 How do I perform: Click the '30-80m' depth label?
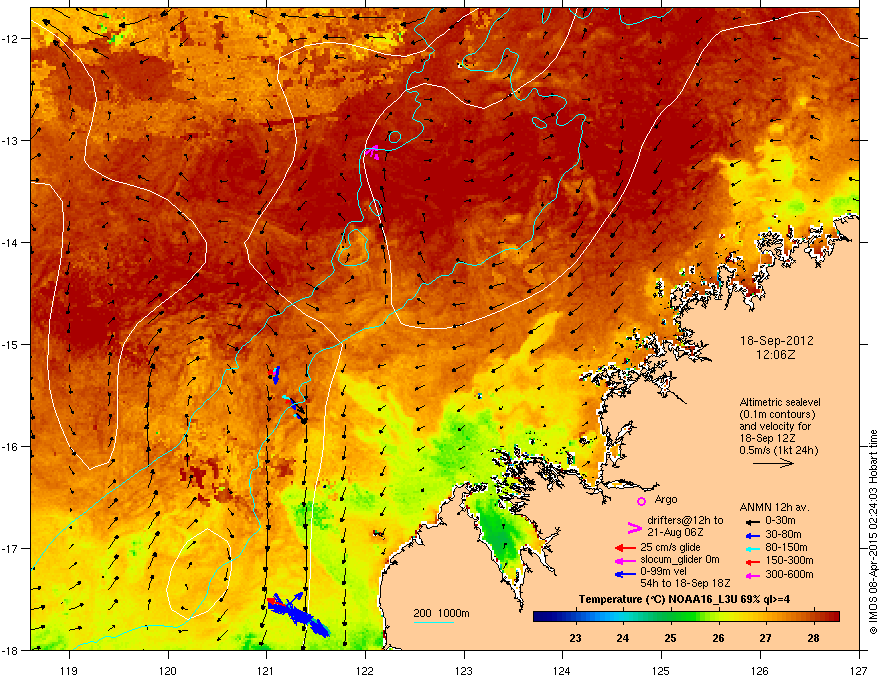[783, 534]
